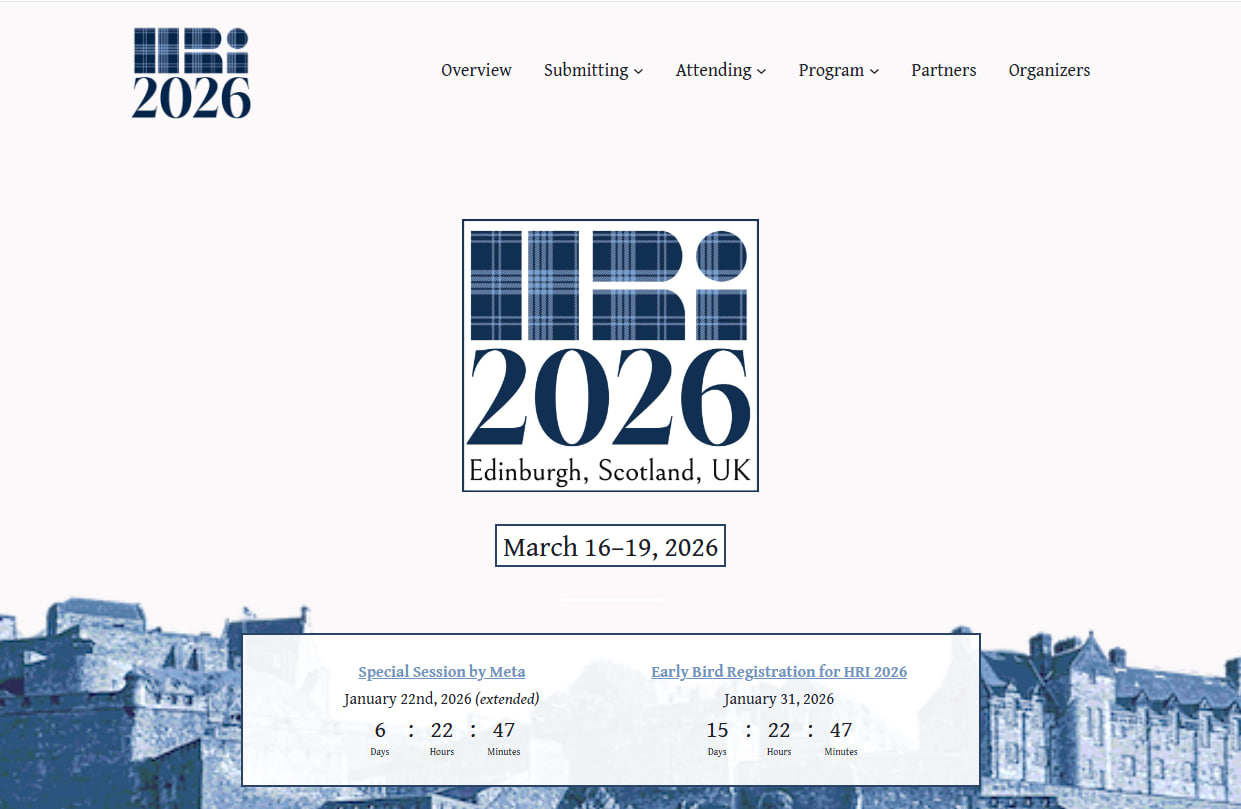This screenshot has width=1241, height=809.
Task: Navigate to the Organizers page
Action: coord(1049,70)
